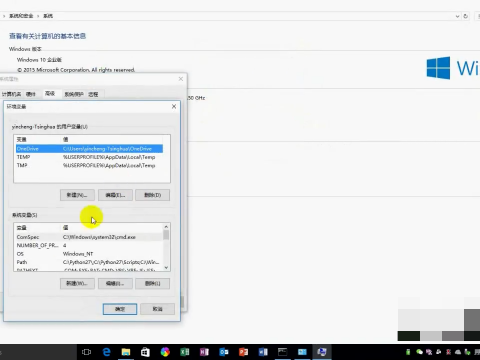
Task: Click scroll-down arrow of system variables list
Action: click(166, 267)
